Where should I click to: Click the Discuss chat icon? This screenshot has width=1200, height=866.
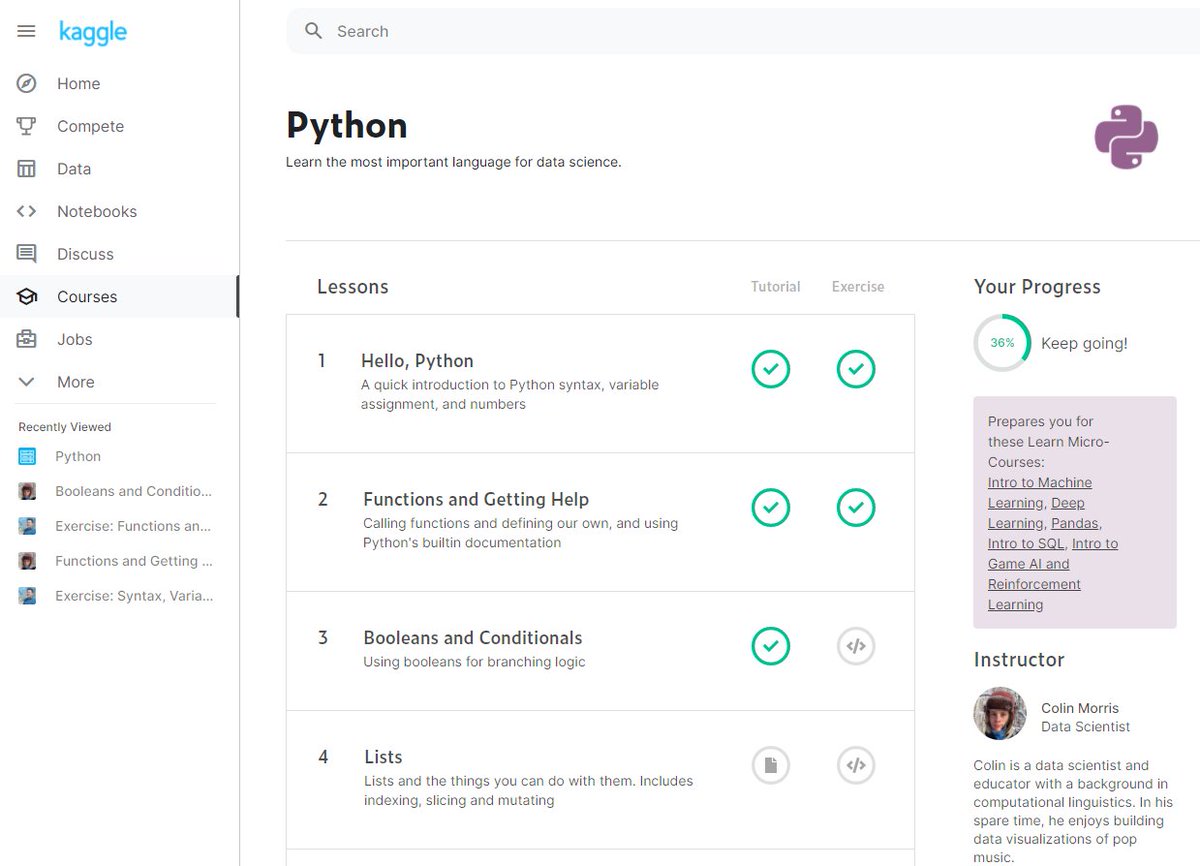coord(27,254)
